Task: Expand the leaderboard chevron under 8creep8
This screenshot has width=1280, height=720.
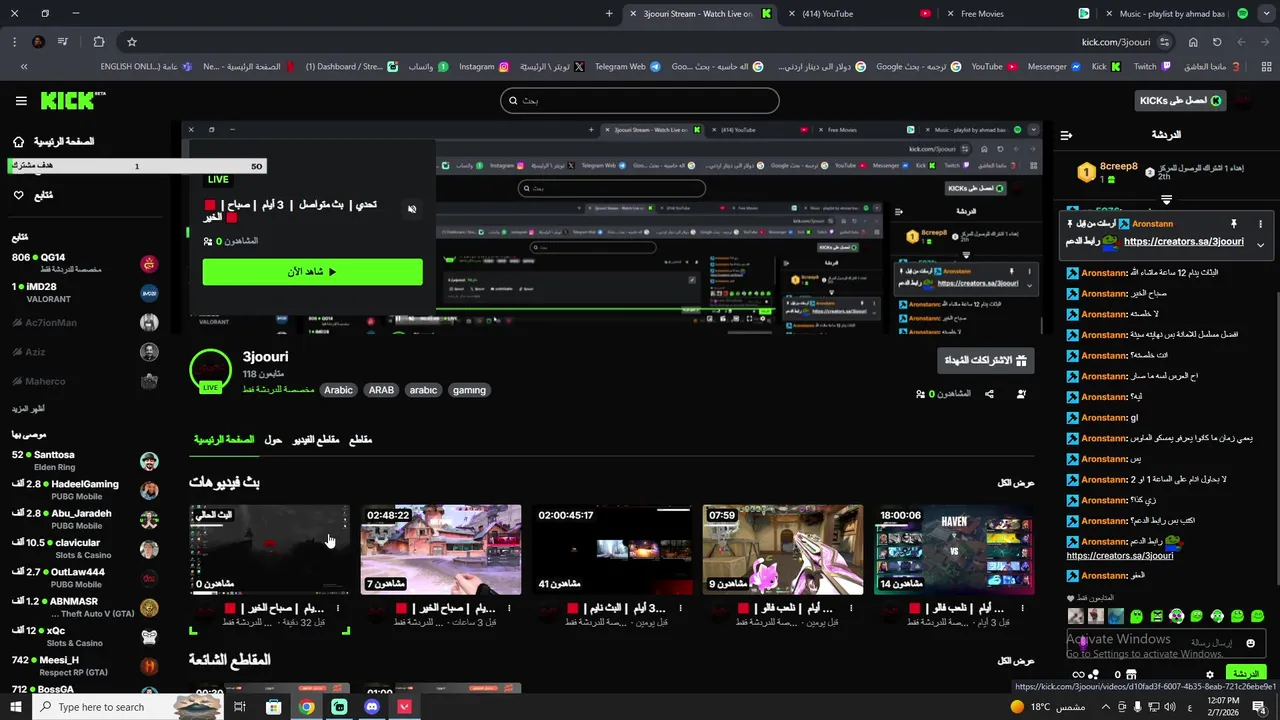Action: point(1166,200)
